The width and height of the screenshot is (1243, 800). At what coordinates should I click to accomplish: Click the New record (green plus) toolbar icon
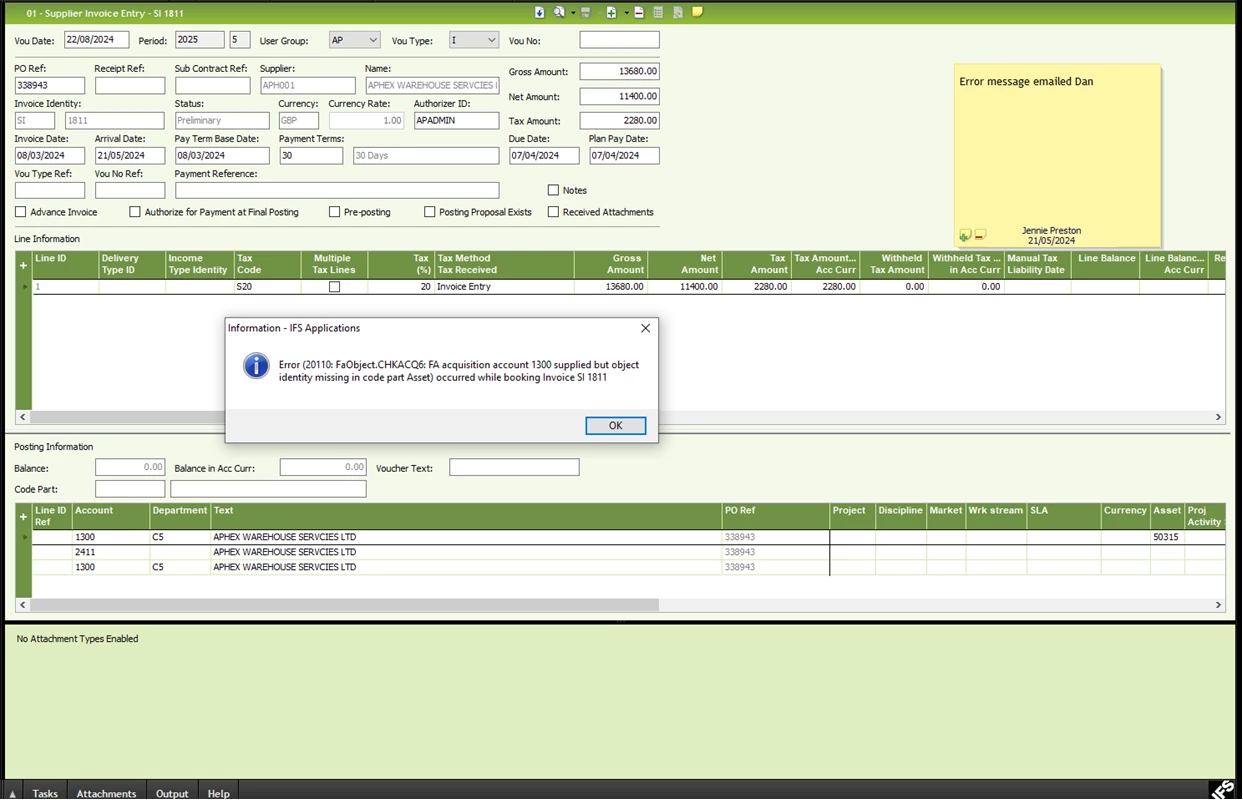(x=611, y=12)
